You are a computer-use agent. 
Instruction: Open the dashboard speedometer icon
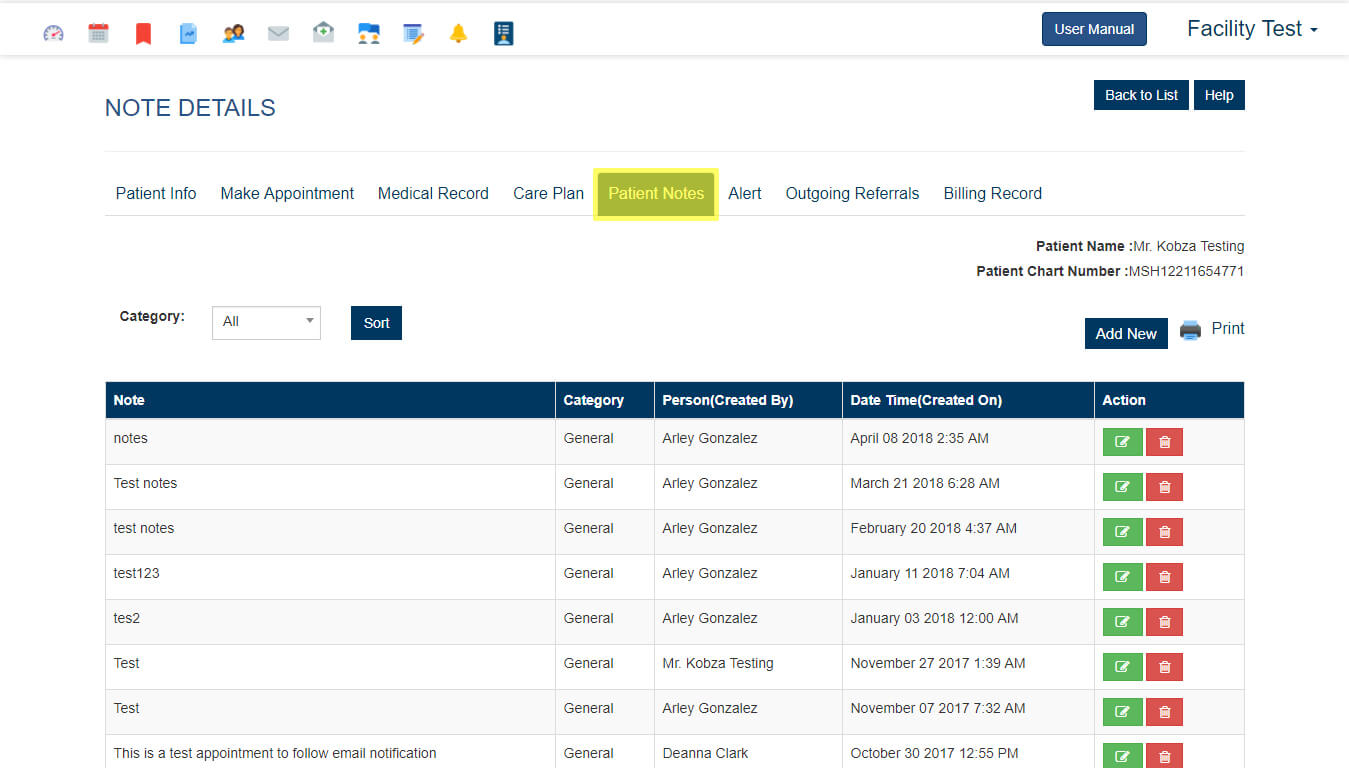pos(53,33)
